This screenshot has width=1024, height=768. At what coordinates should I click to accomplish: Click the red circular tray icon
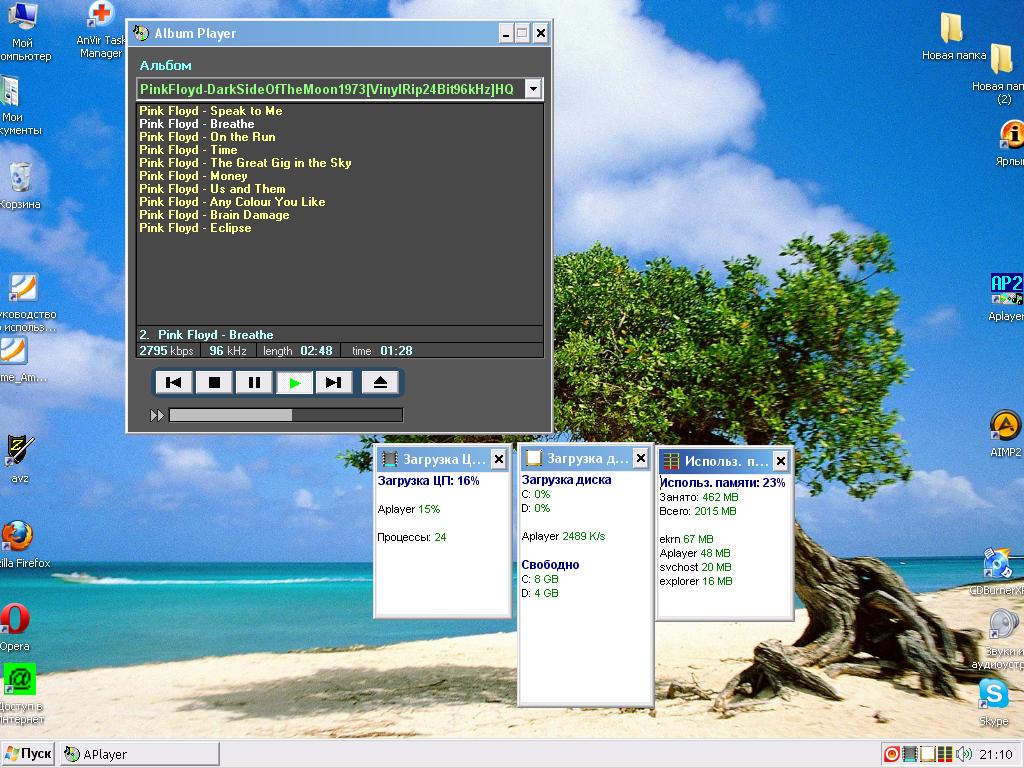click(892, 755)
